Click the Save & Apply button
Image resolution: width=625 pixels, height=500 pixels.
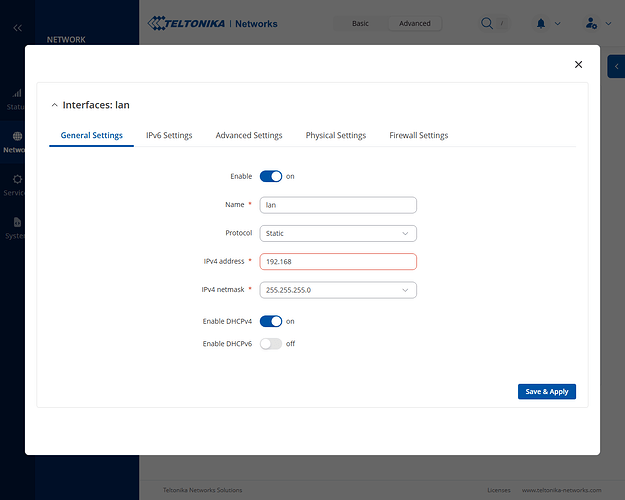[547, 392]
